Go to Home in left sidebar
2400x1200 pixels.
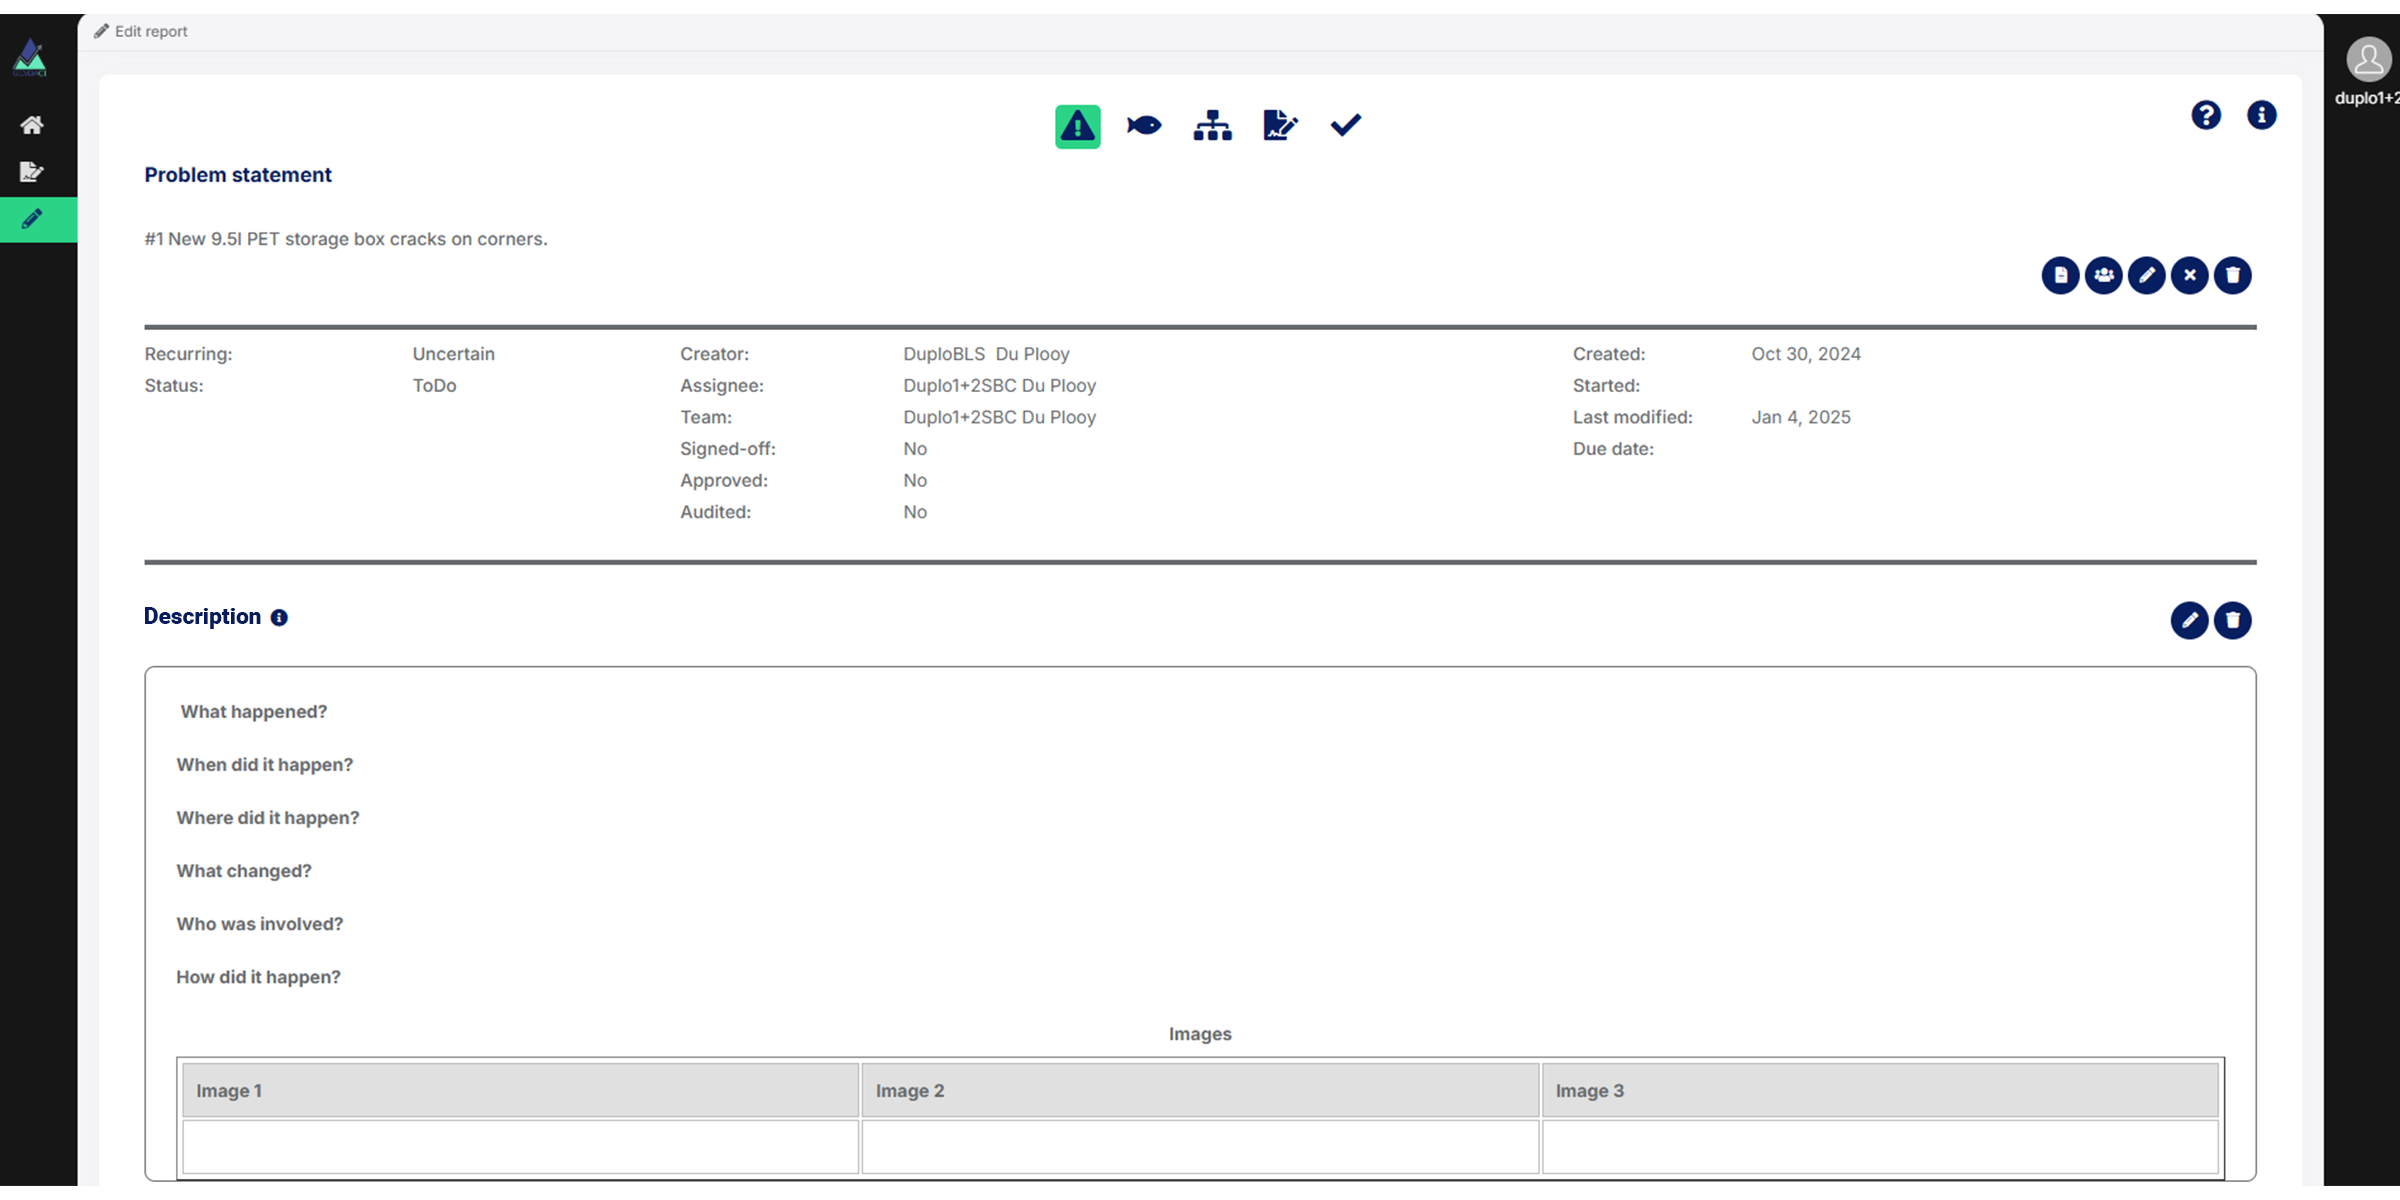pos(32,125)
